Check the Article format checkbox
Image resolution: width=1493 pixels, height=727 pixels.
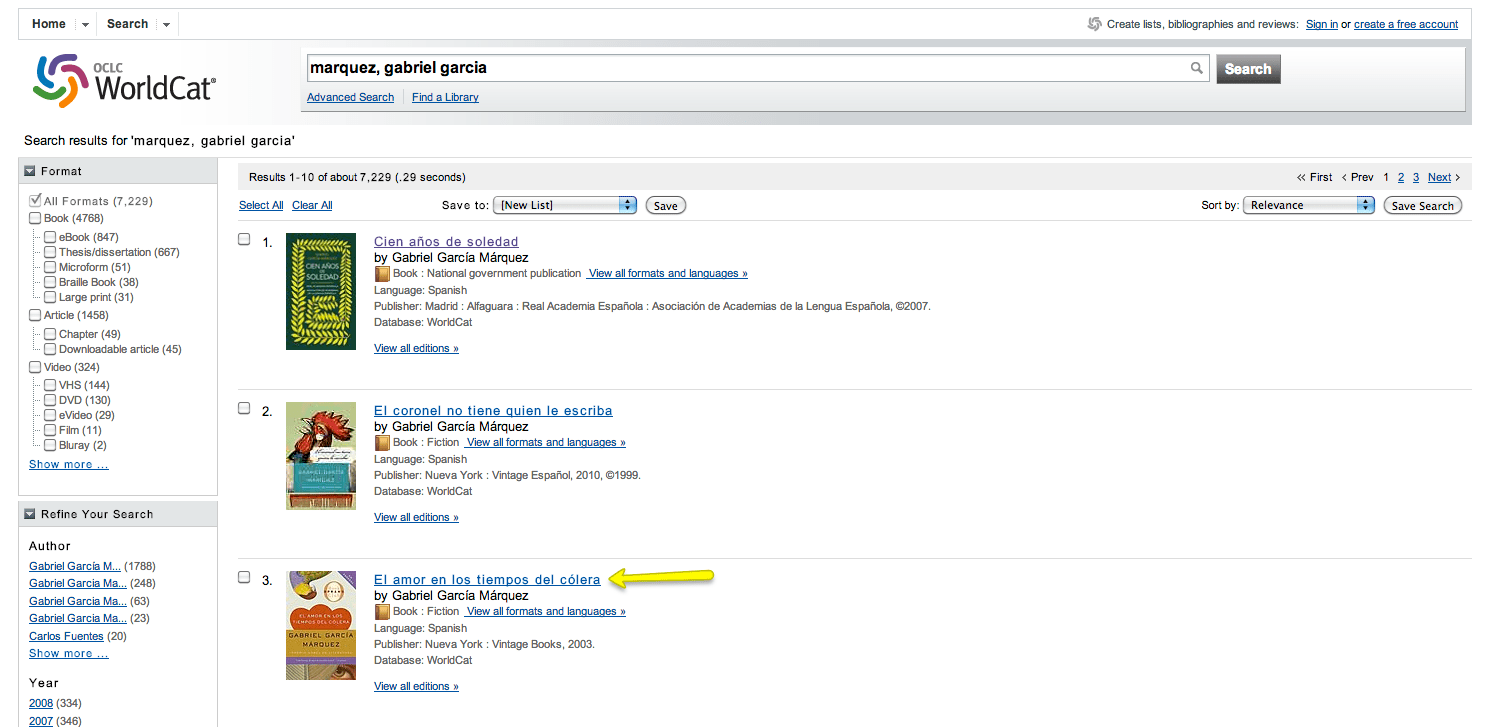pos(35,315)
